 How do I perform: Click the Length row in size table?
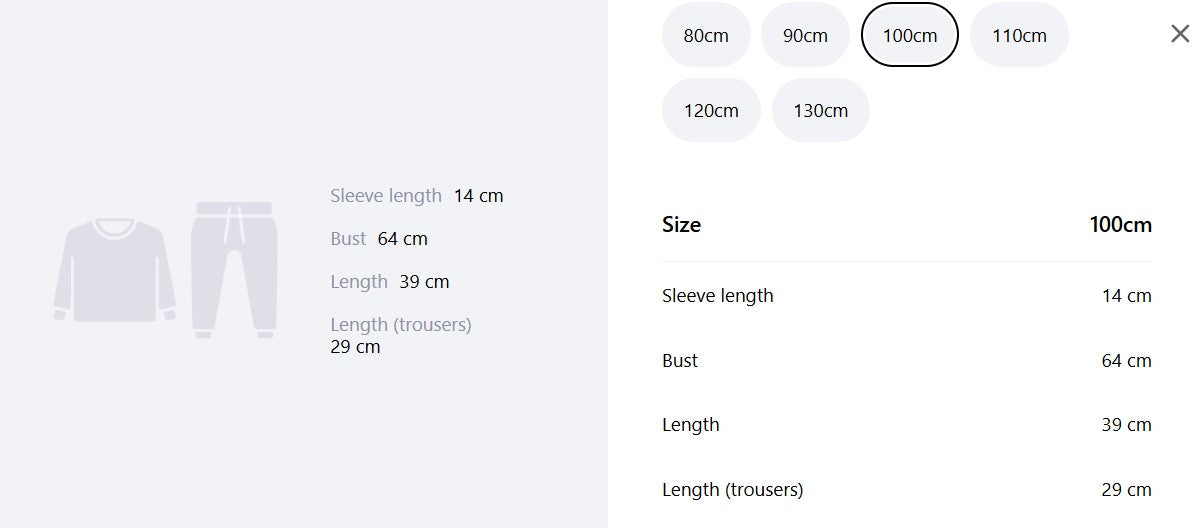(x=907, y=425)
